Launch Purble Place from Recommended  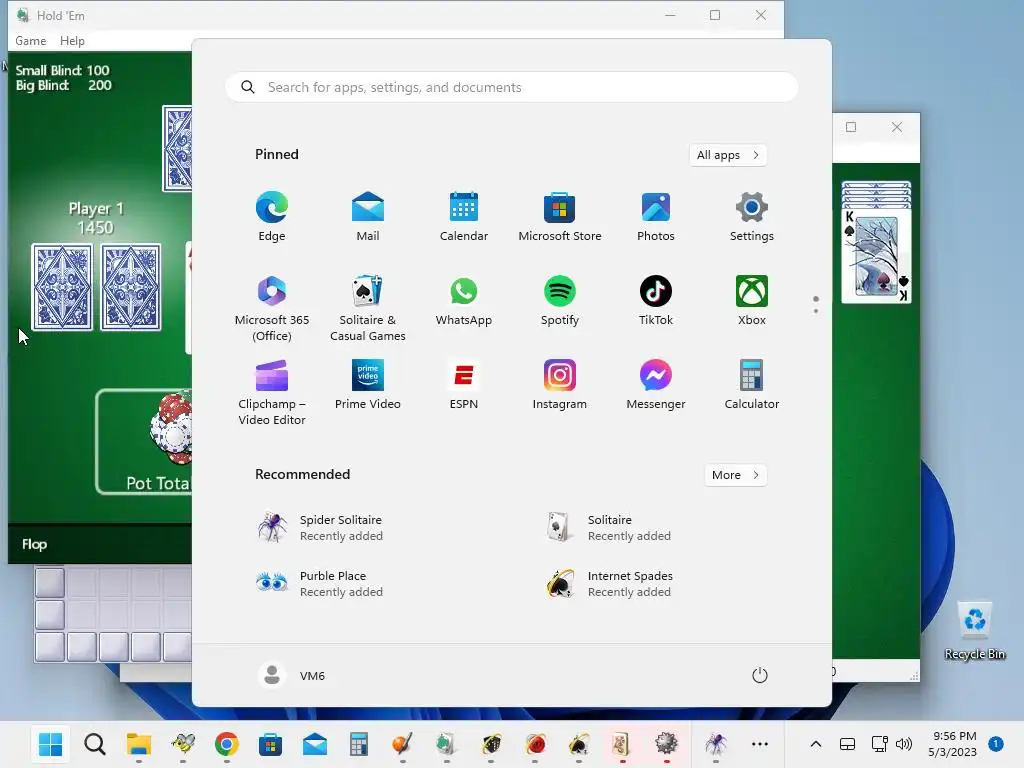click(x=320, y=583)
